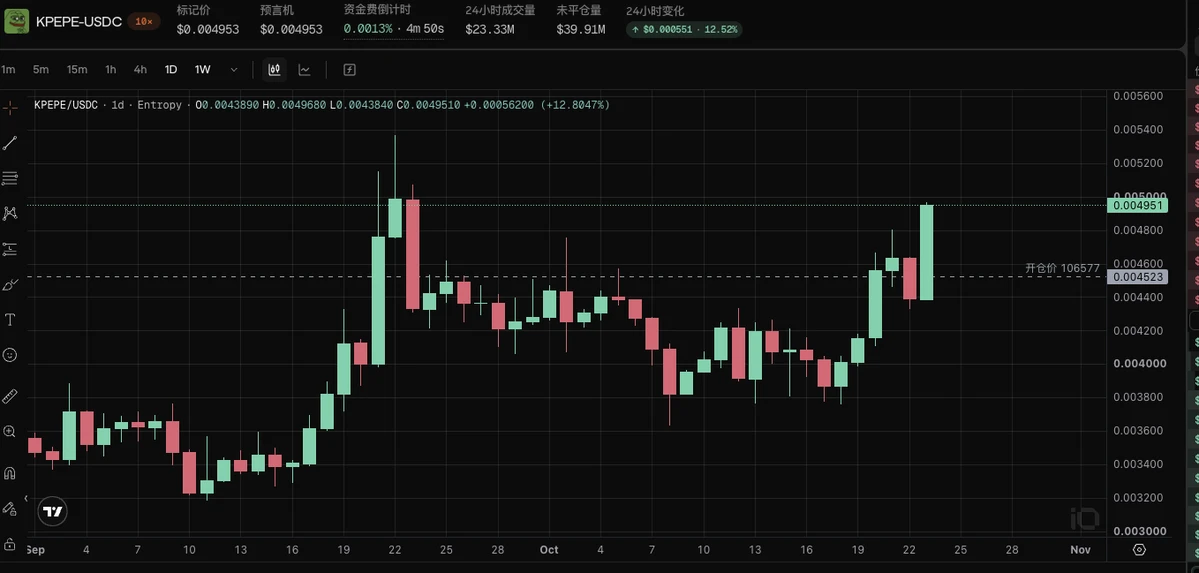Click the lightning quick action icon

pyautogui.click(x=349, y=70)
